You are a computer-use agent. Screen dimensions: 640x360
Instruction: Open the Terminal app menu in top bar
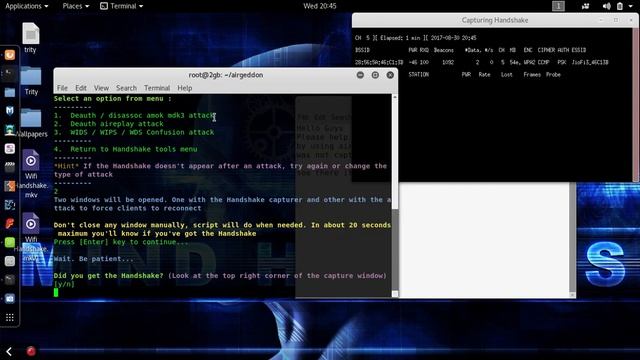[x=122, y=6]
